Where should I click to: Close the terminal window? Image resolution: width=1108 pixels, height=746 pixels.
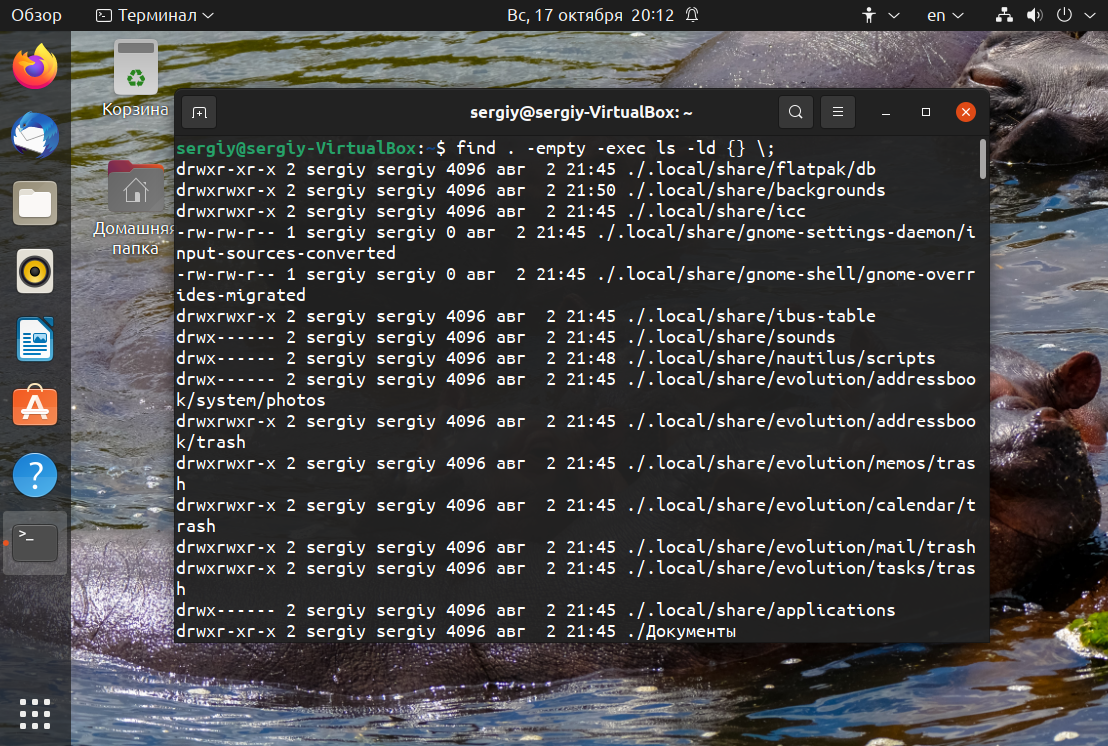pyautogui.click(x=966, y=112)
